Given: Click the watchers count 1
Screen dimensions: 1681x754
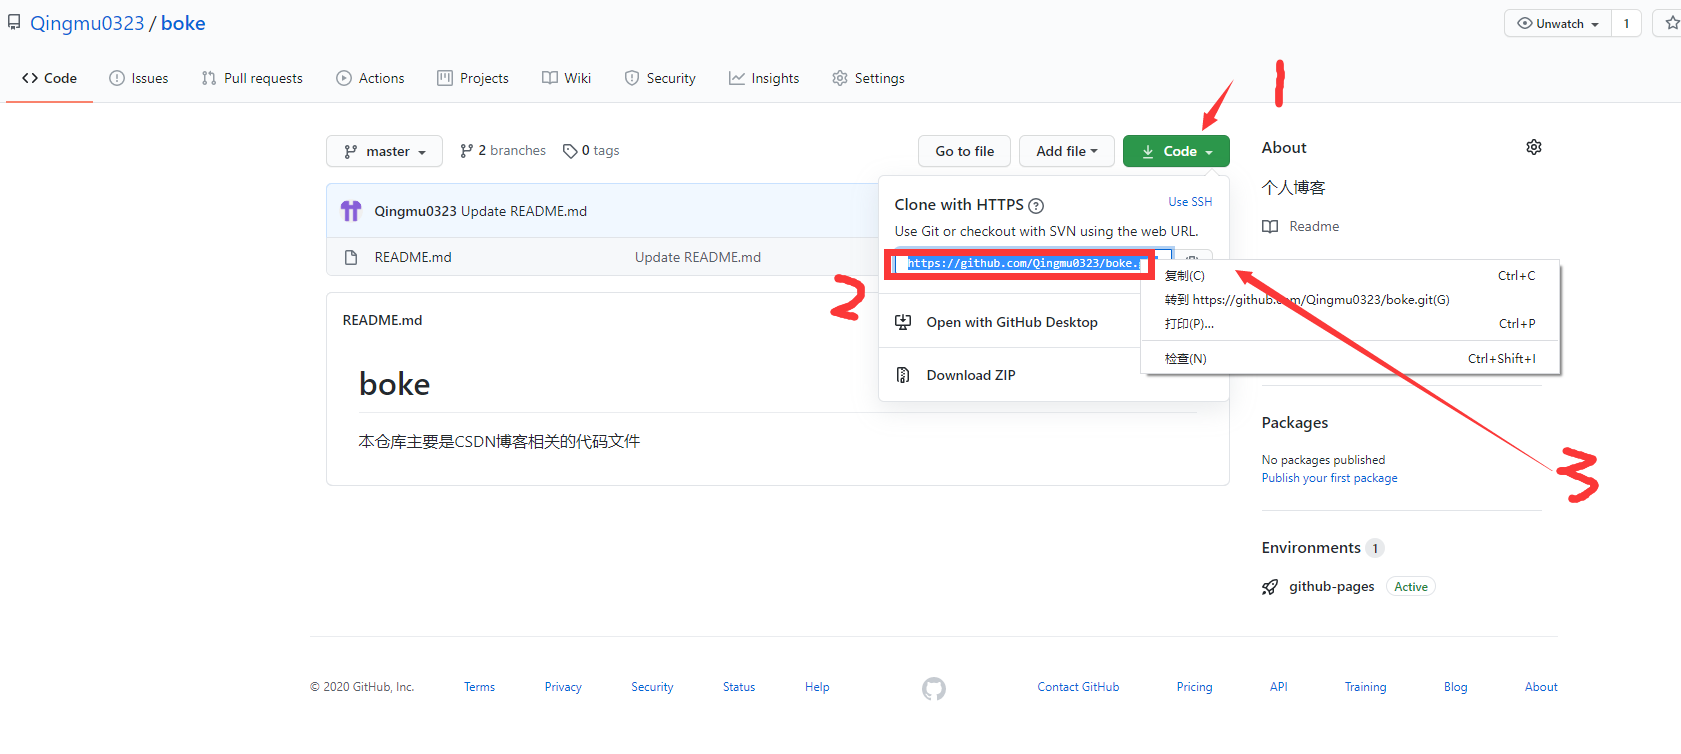Looking at the screenshot, I should coord(1626,23).
